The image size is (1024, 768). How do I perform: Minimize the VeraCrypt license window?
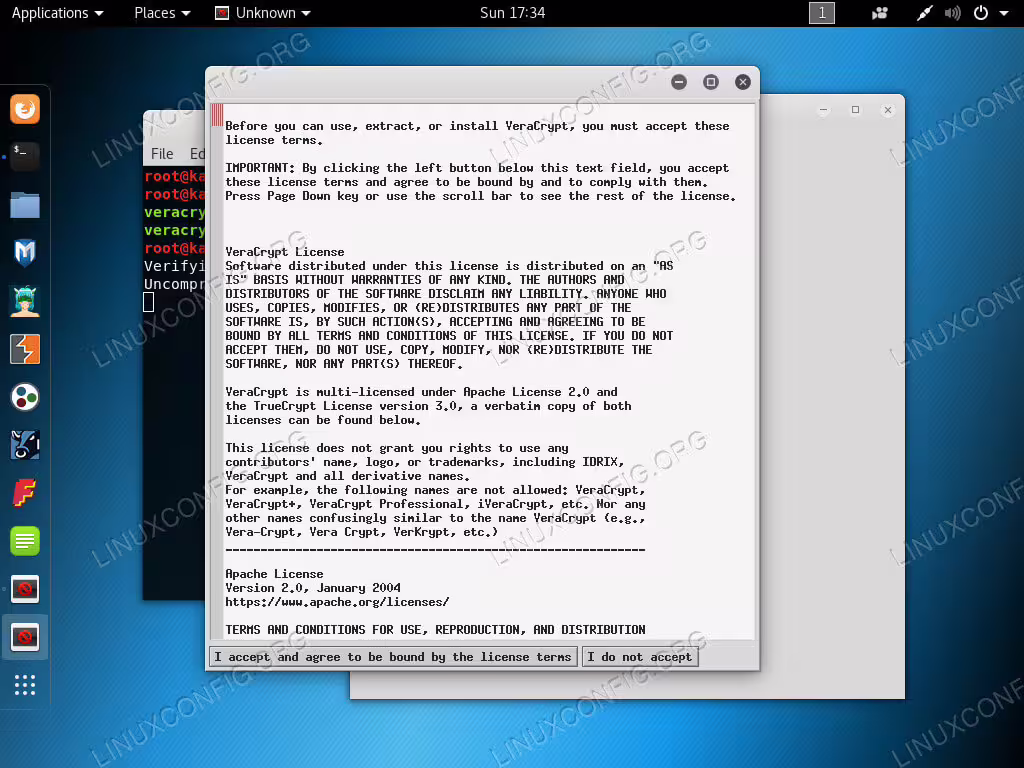[x=679, y=82]
